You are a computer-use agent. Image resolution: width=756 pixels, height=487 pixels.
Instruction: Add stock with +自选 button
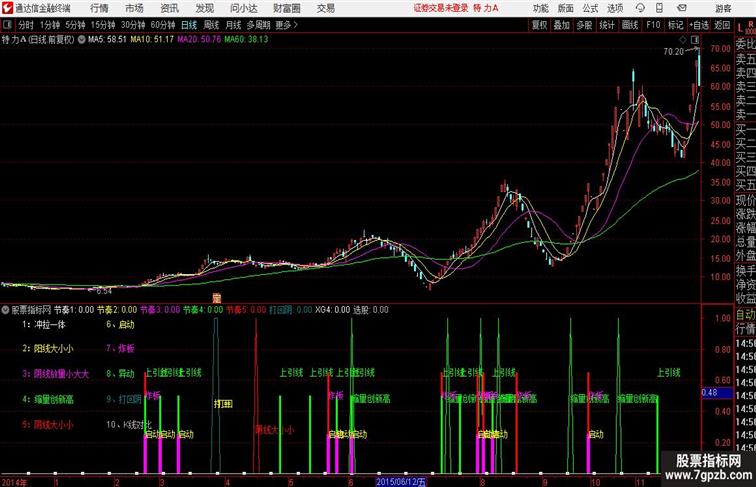click(699, 25)
